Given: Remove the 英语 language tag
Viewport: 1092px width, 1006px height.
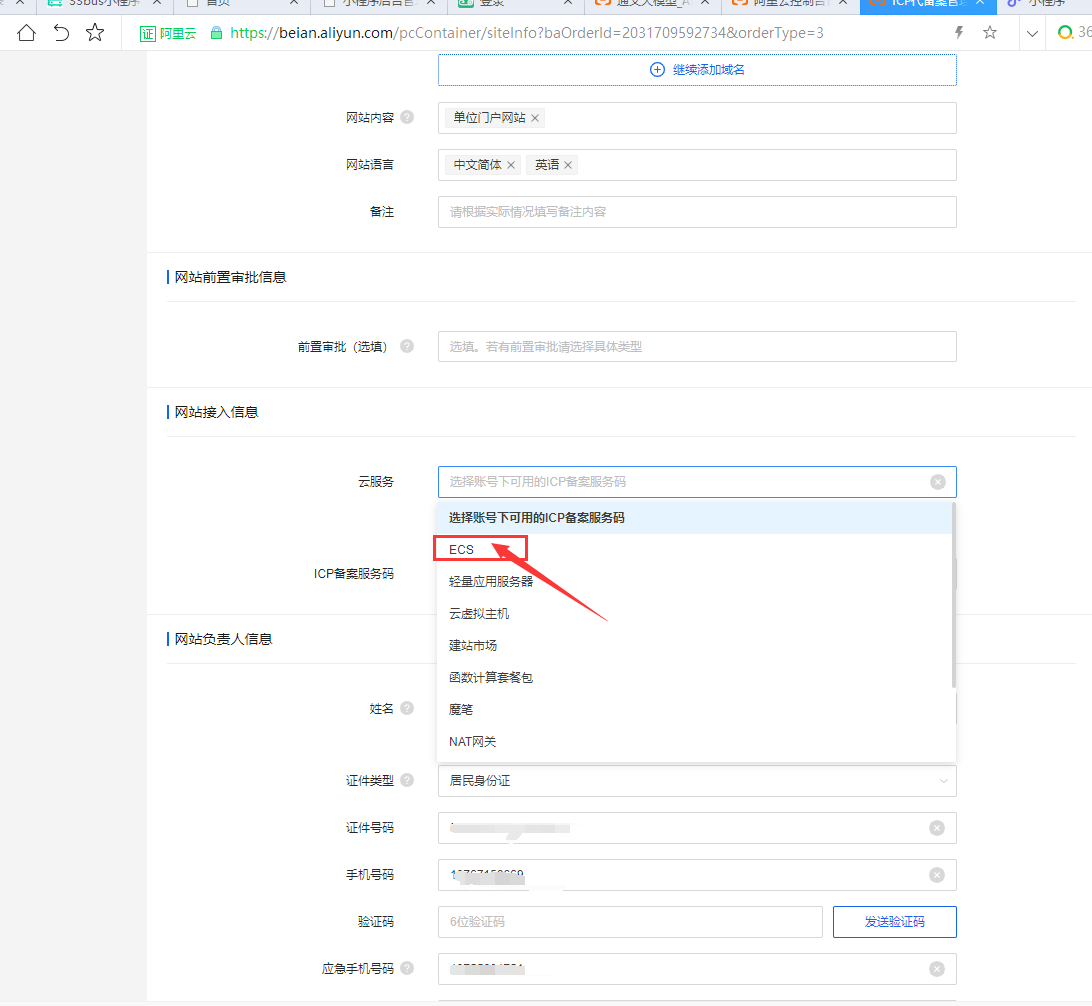Looking at the screenshot, I should click(x=568, y=165).
